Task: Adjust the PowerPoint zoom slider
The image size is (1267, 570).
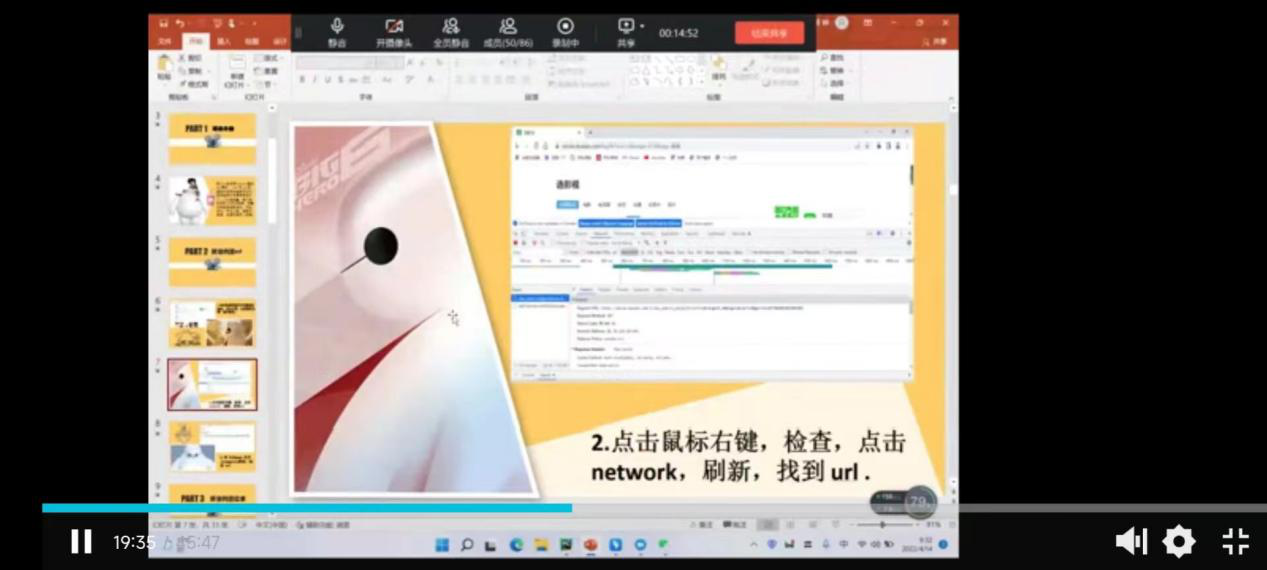Action: click(x=882, y=524)
